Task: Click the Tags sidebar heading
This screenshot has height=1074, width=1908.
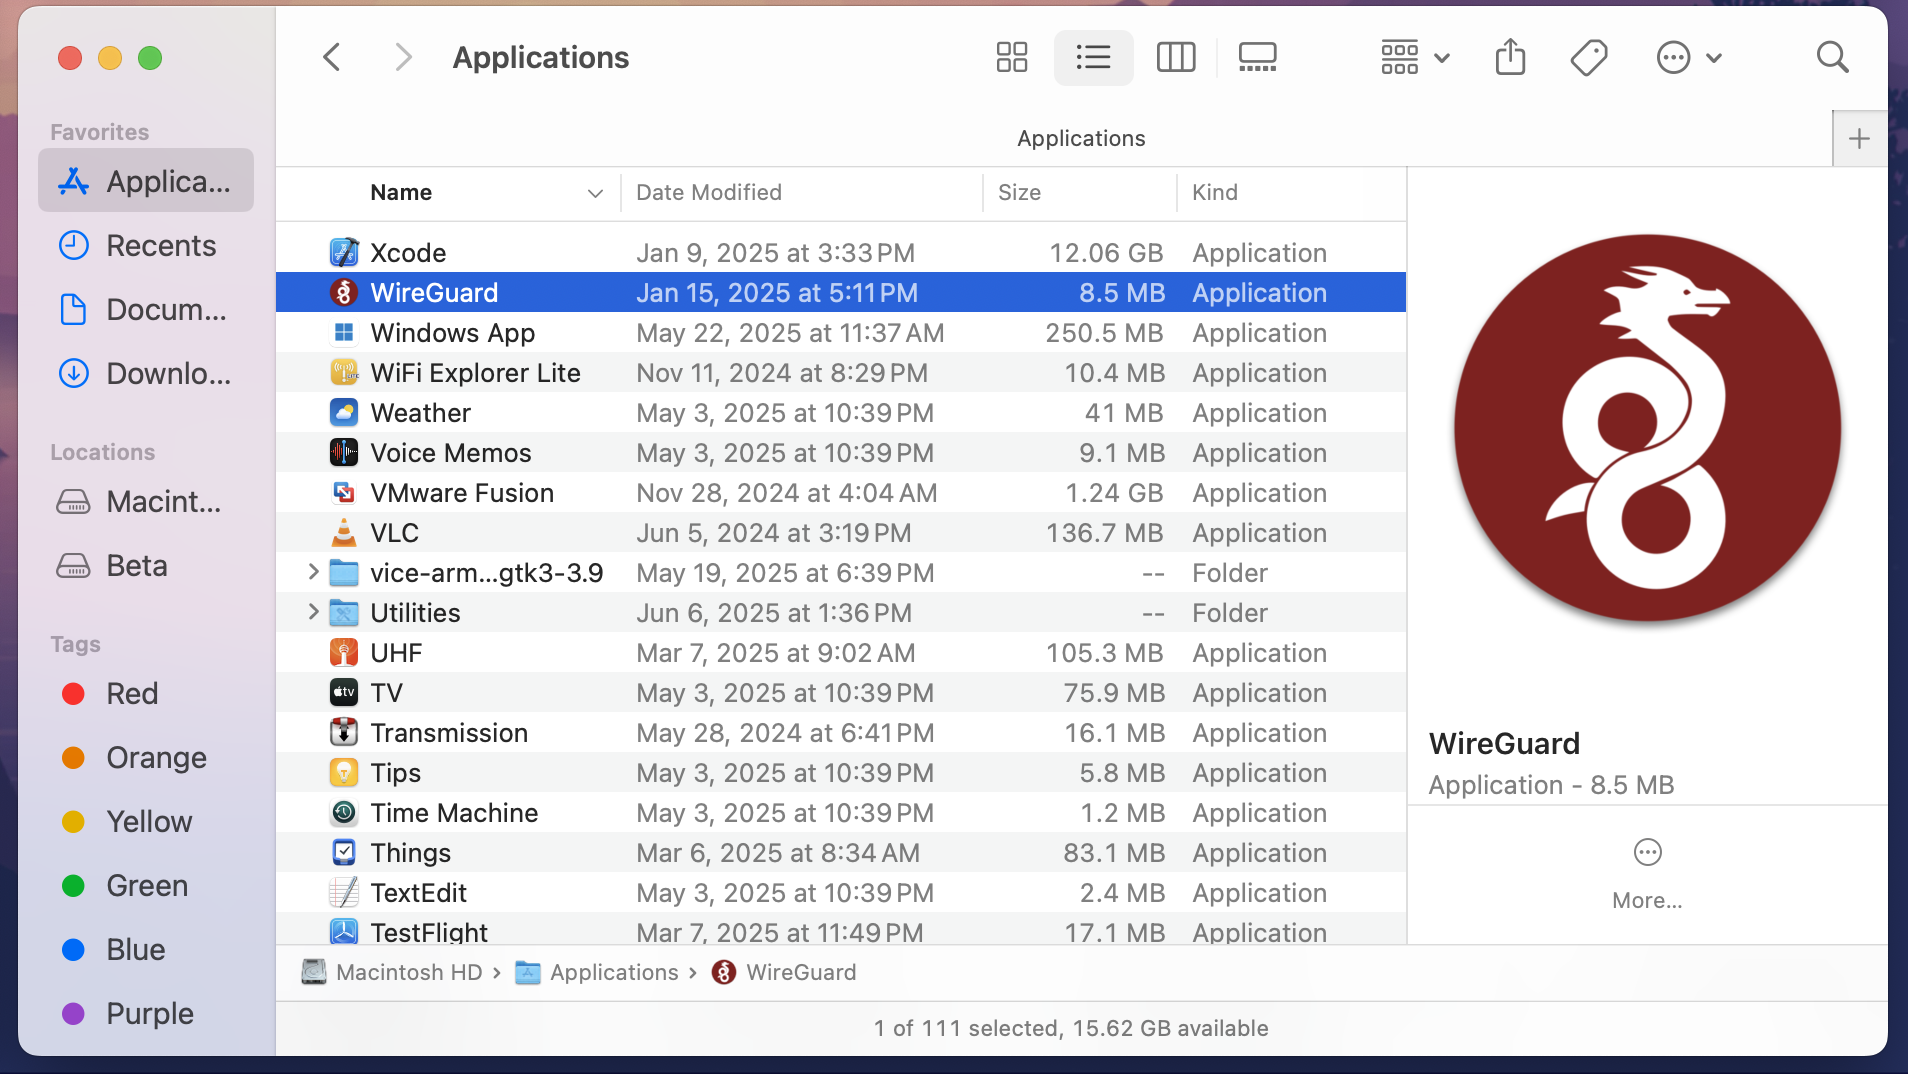Action: (x=76, y=644)
